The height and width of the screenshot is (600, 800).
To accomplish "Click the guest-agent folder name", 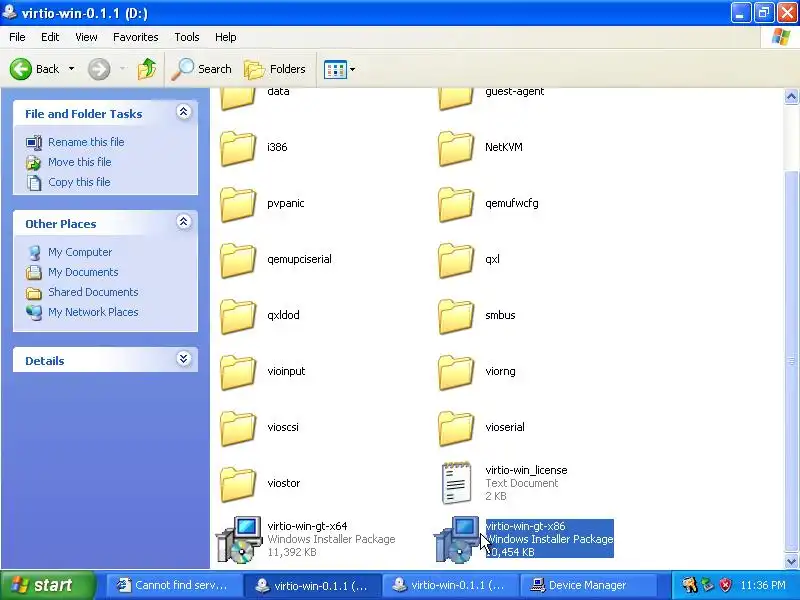I will (514, 92).
